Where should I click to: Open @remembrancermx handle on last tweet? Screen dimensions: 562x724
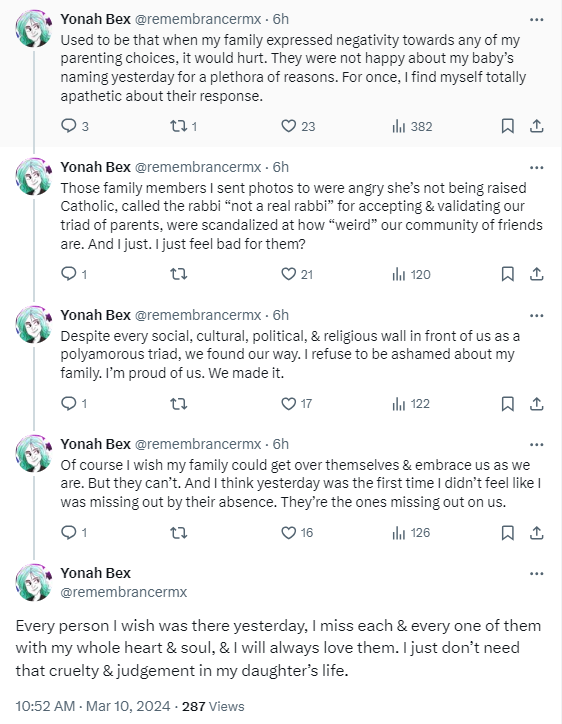pyautogui.click(x=124, y=592)
